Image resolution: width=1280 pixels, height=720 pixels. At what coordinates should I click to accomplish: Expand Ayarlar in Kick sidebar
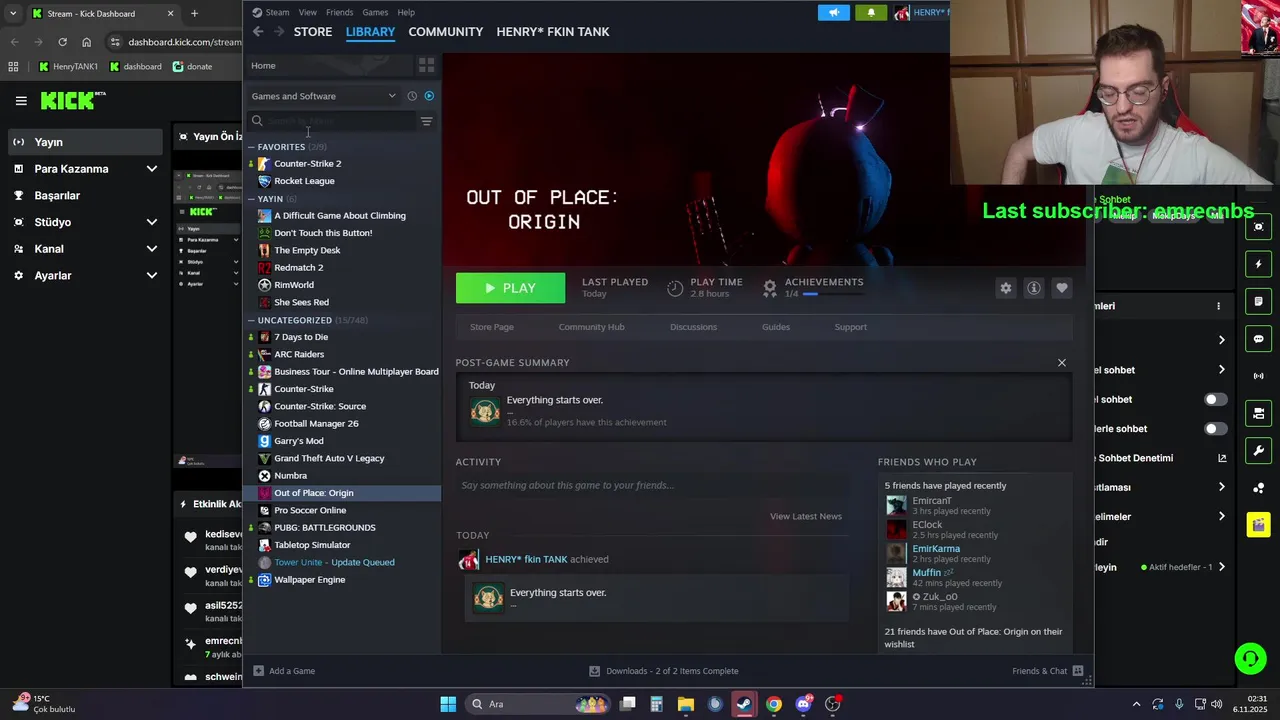(151, 276)
